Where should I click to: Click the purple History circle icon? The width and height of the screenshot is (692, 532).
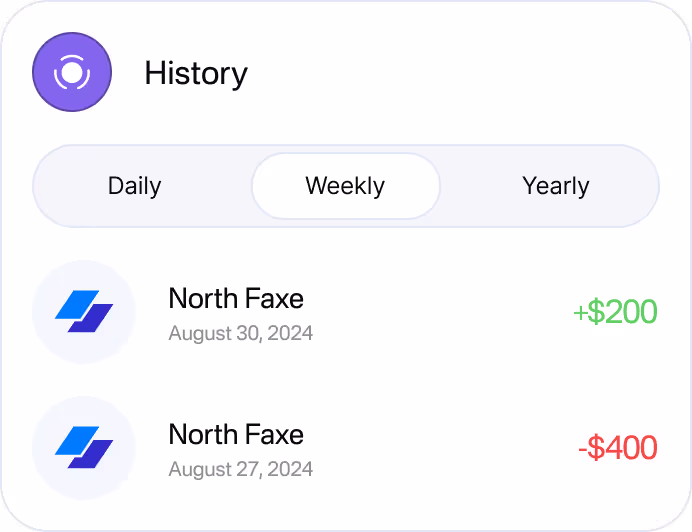[x=72, y=72]
